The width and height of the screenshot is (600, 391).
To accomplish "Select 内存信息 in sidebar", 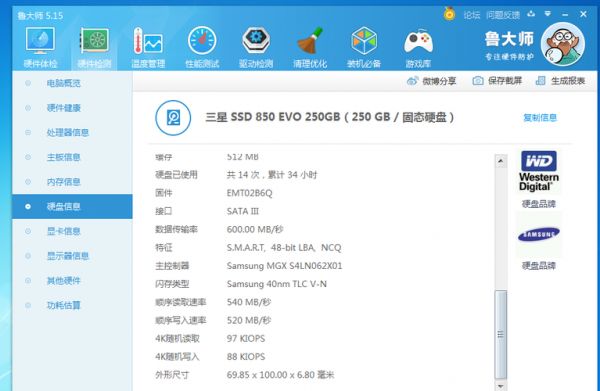I will pyautogui.click(x=72, y=182).
